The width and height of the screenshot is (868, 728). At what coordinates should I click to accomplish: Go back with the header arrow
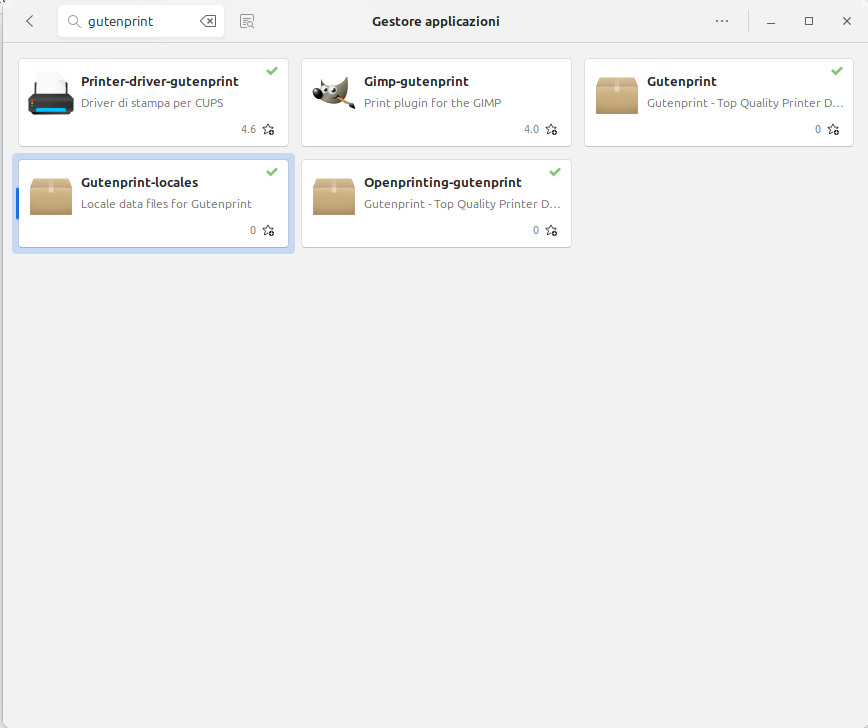click(30, 22)
